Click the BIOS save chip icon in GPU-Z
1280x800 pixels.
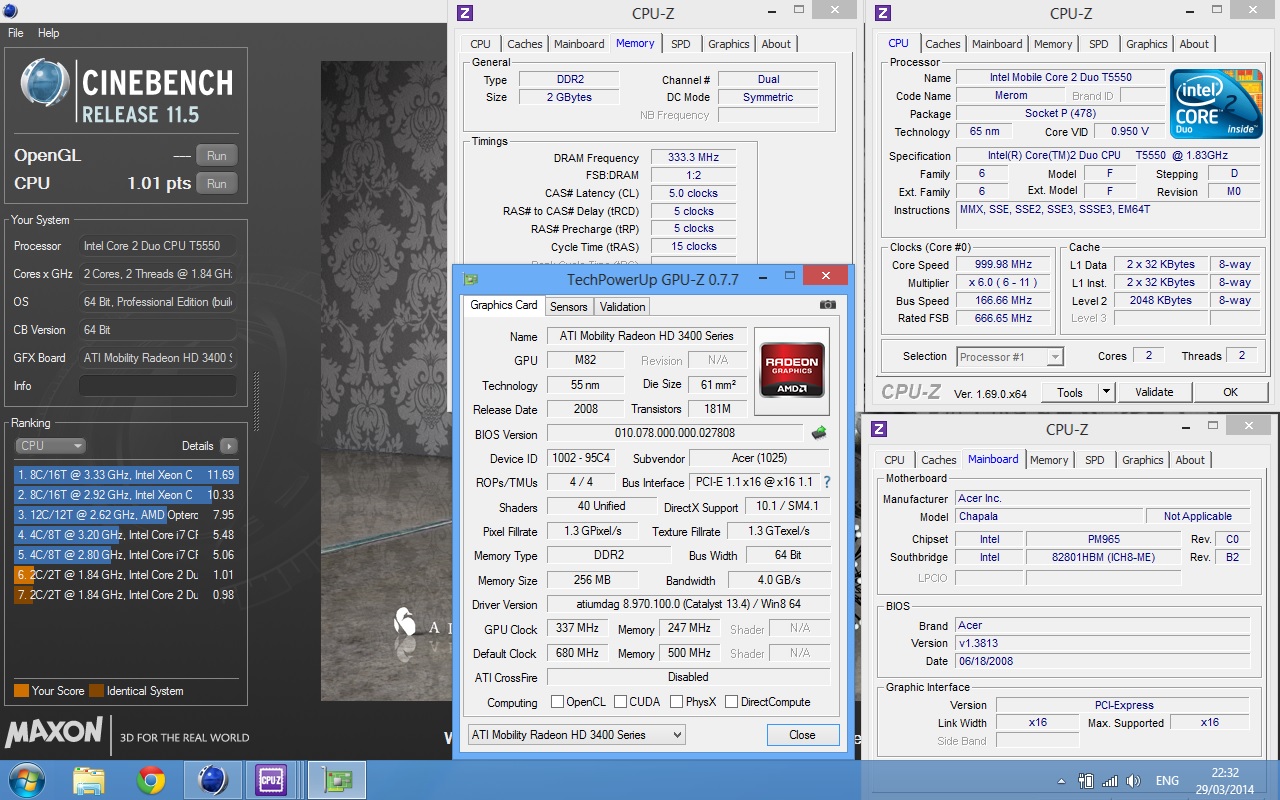[x=819, y=433]
